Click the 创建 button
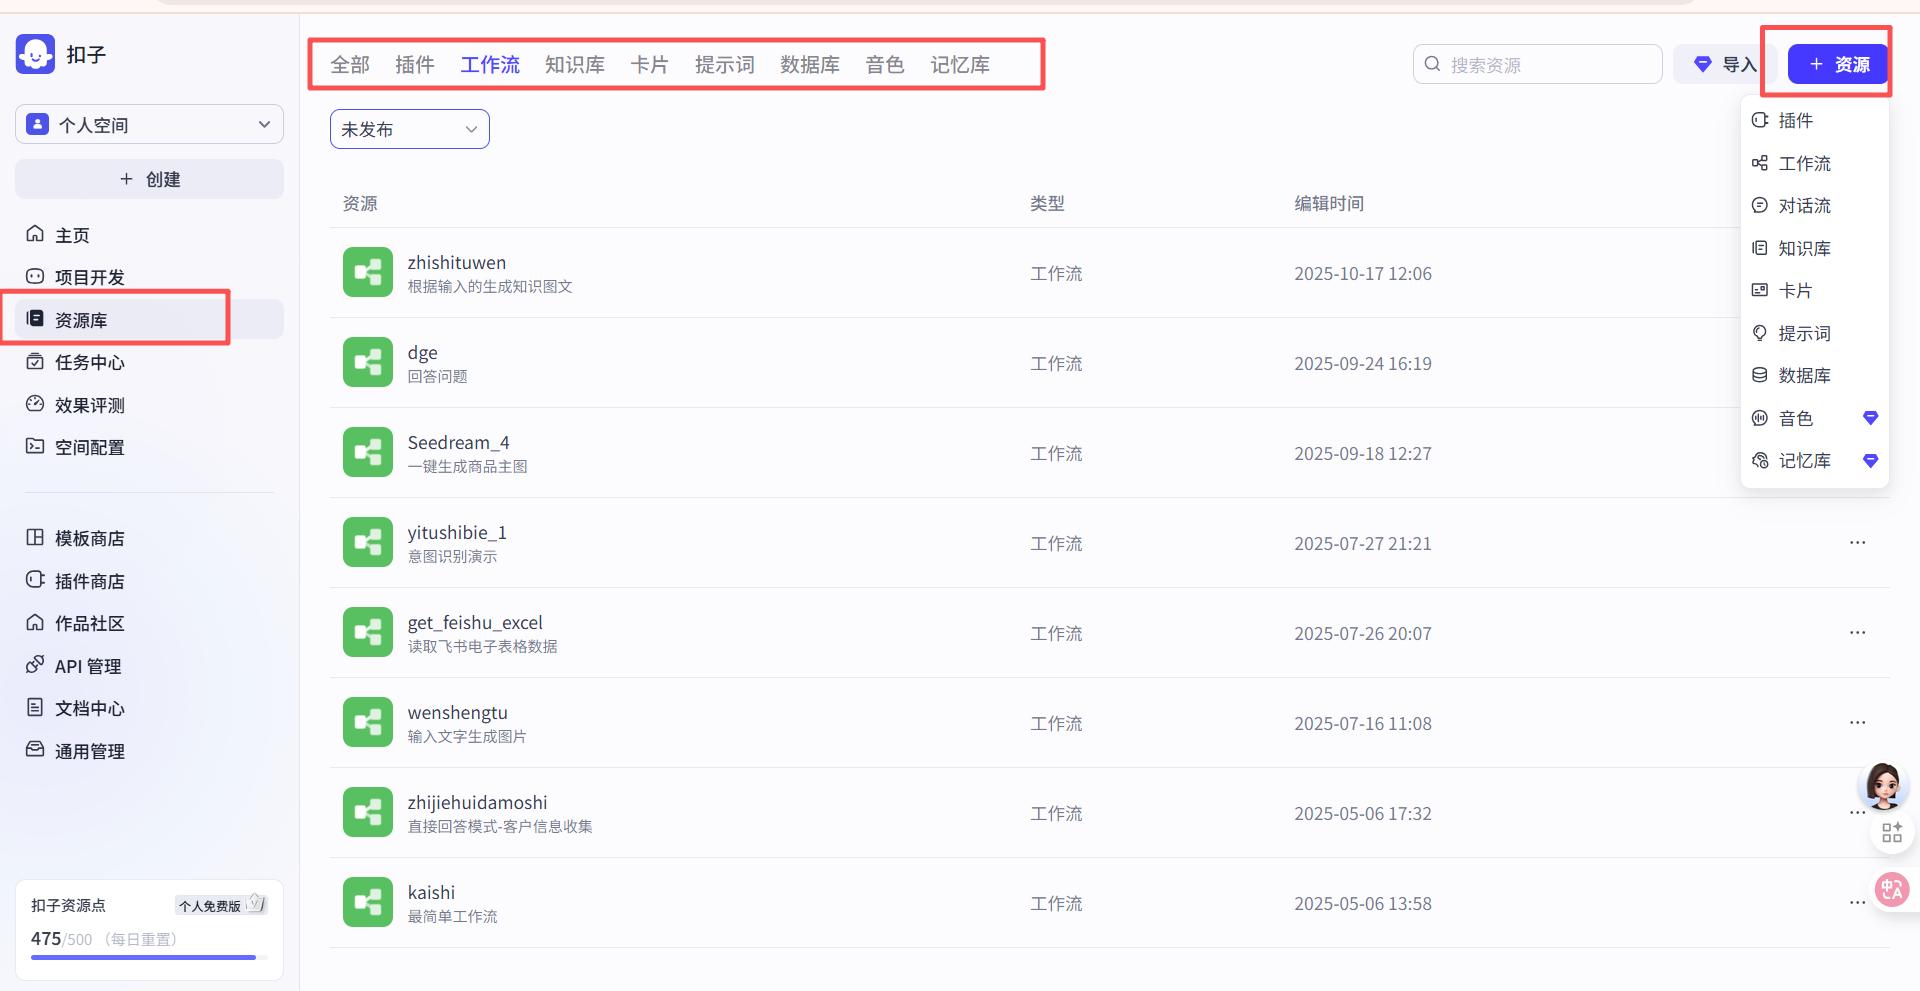The height and width of the screenshot is (991, 1920). coord(148,179)
